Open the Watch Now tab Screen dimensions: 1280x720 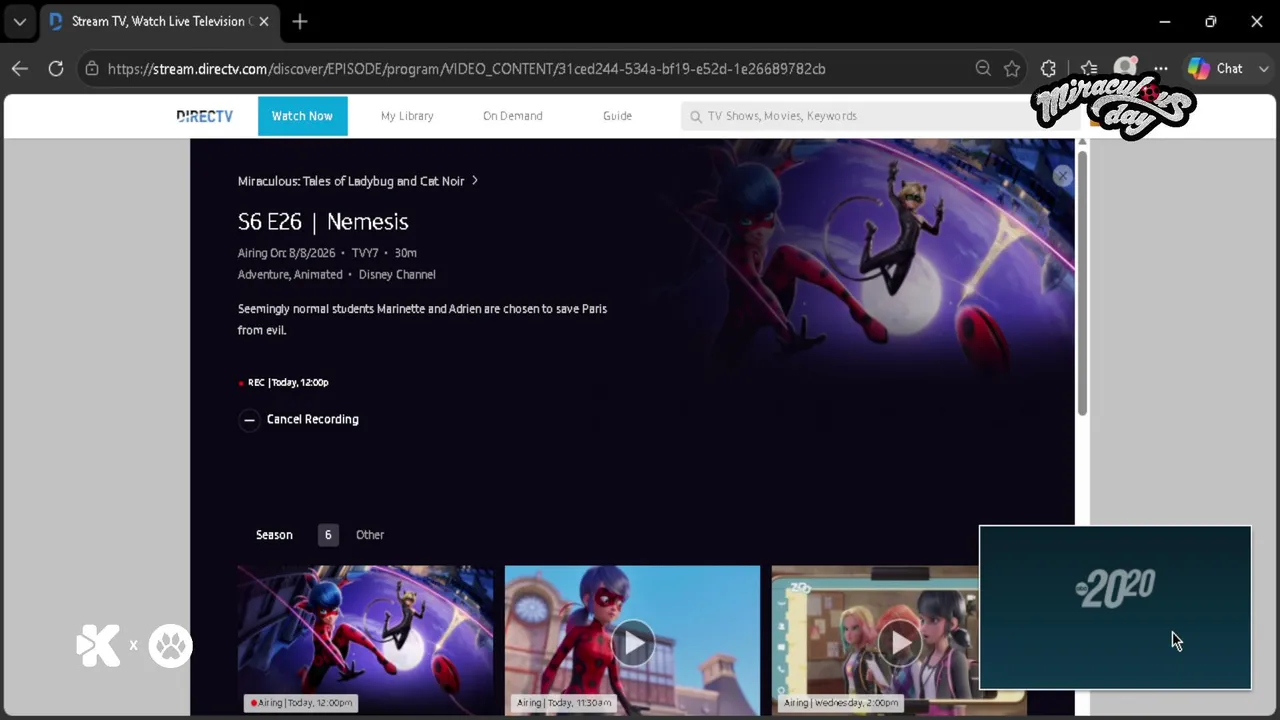pyautogui.click(x=302, y=116)
